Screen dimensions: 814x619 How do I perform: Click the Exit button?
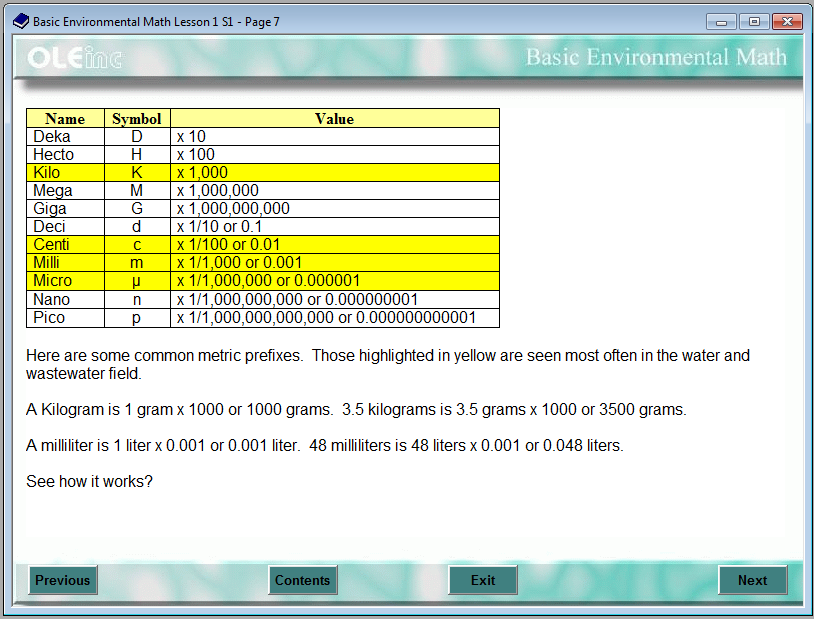pos(483,580)
